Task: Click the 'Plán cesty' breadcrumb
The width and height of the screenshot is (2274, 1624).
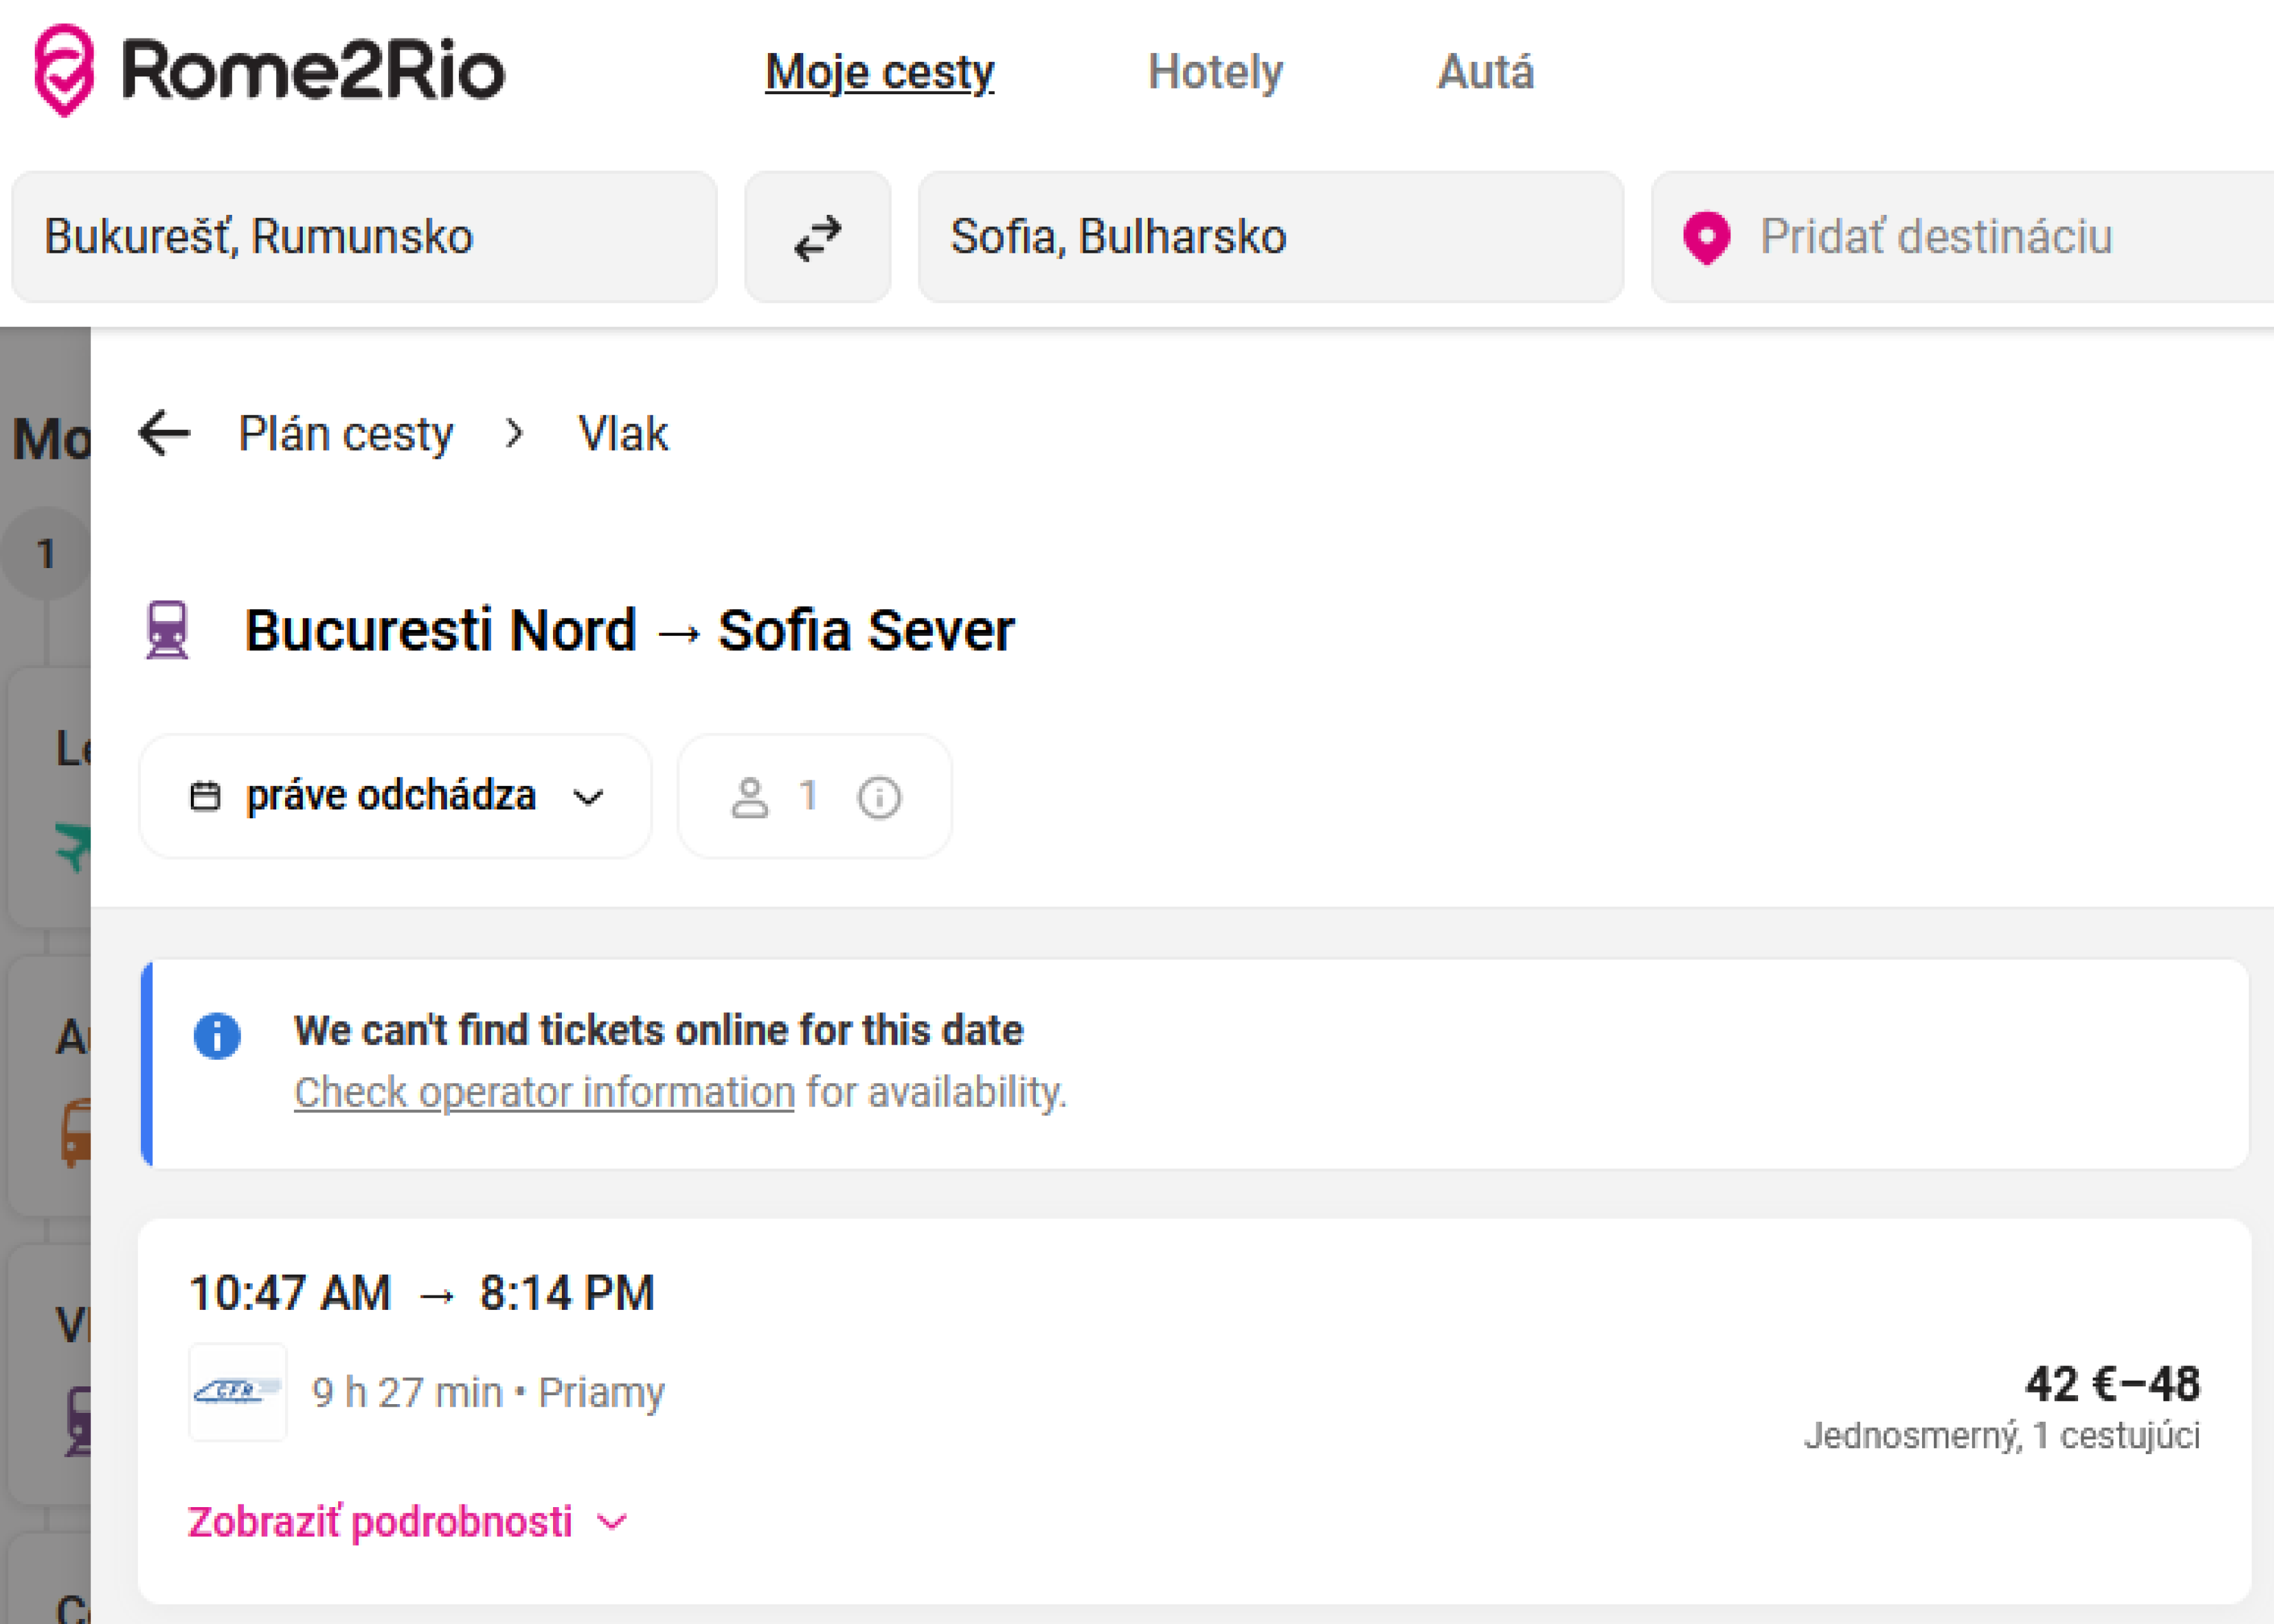Action: pyautogui.click(x=345, y=434)
